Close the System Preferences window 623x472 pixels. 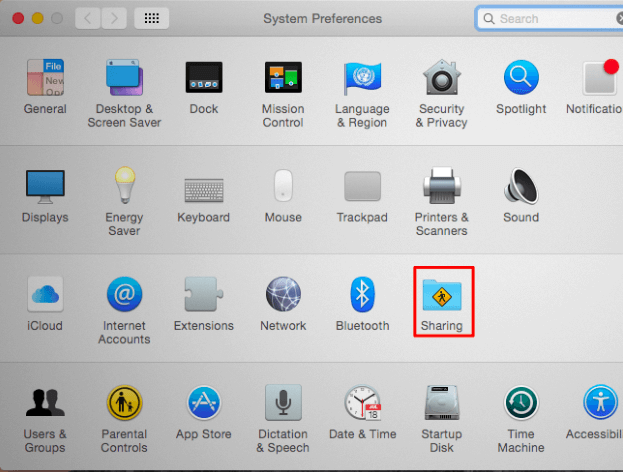18,18
